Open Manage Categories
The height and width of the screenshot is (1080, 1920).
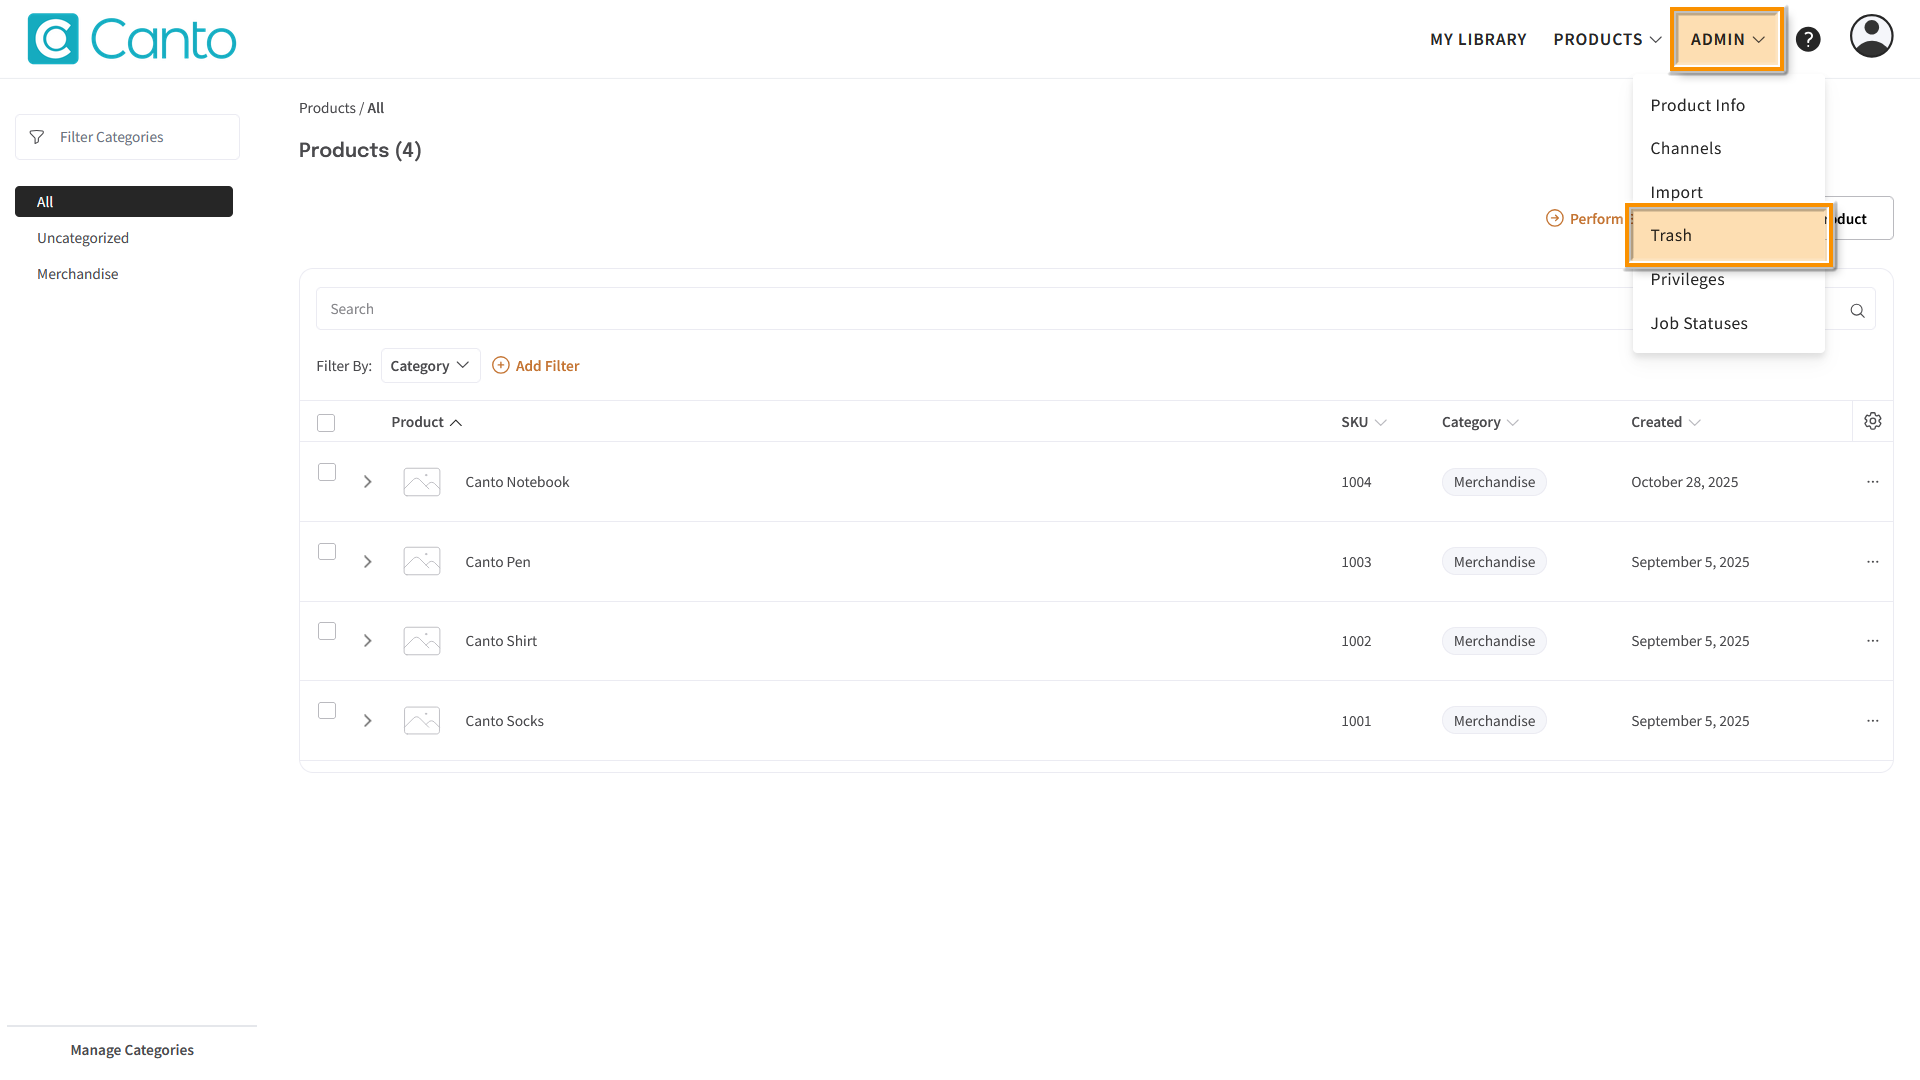[132, 1050]
